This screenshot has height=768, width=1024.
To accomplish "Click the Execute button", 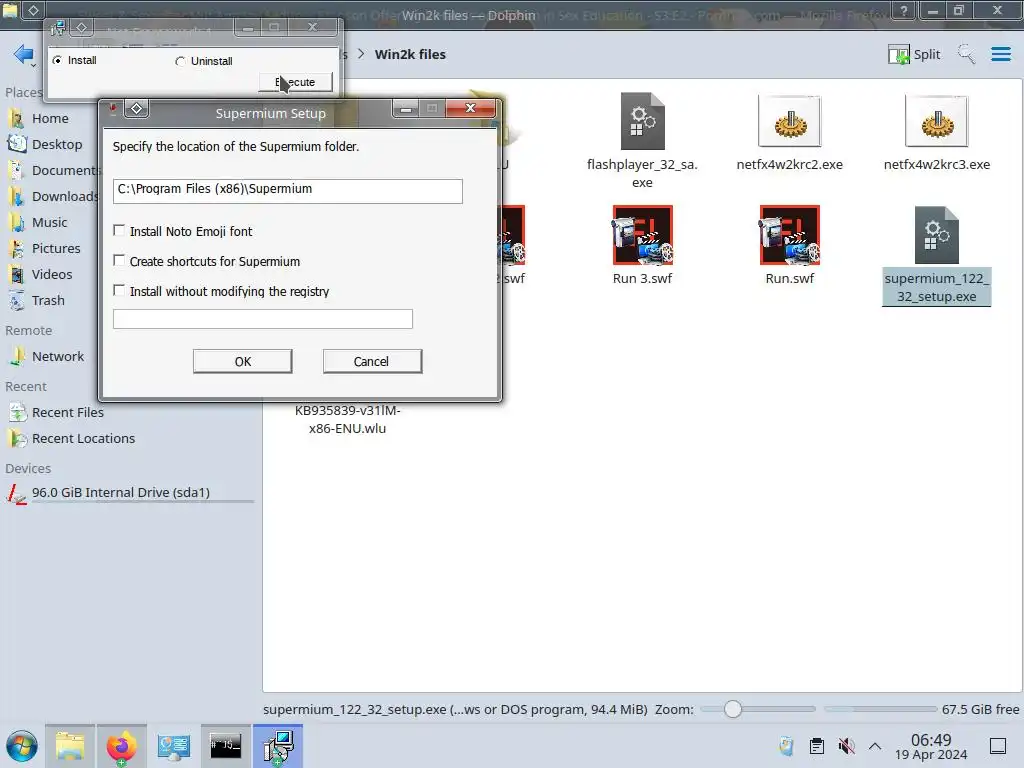I will 295,82.
